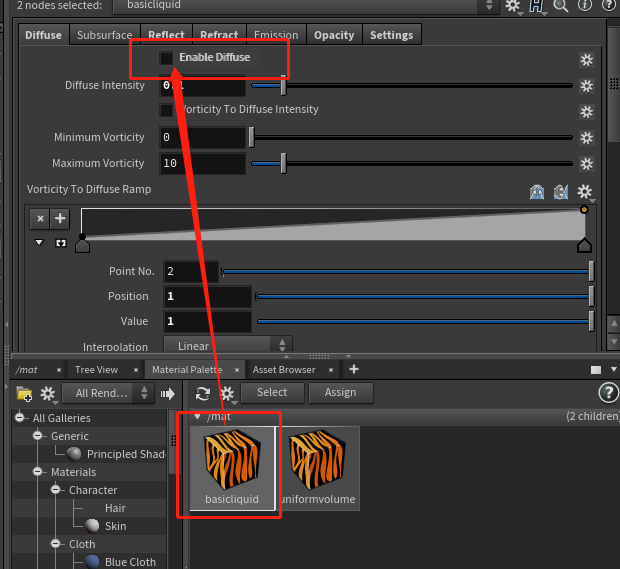Click the Select button
The width and height of the screenshot is (620, 569).
272,393
